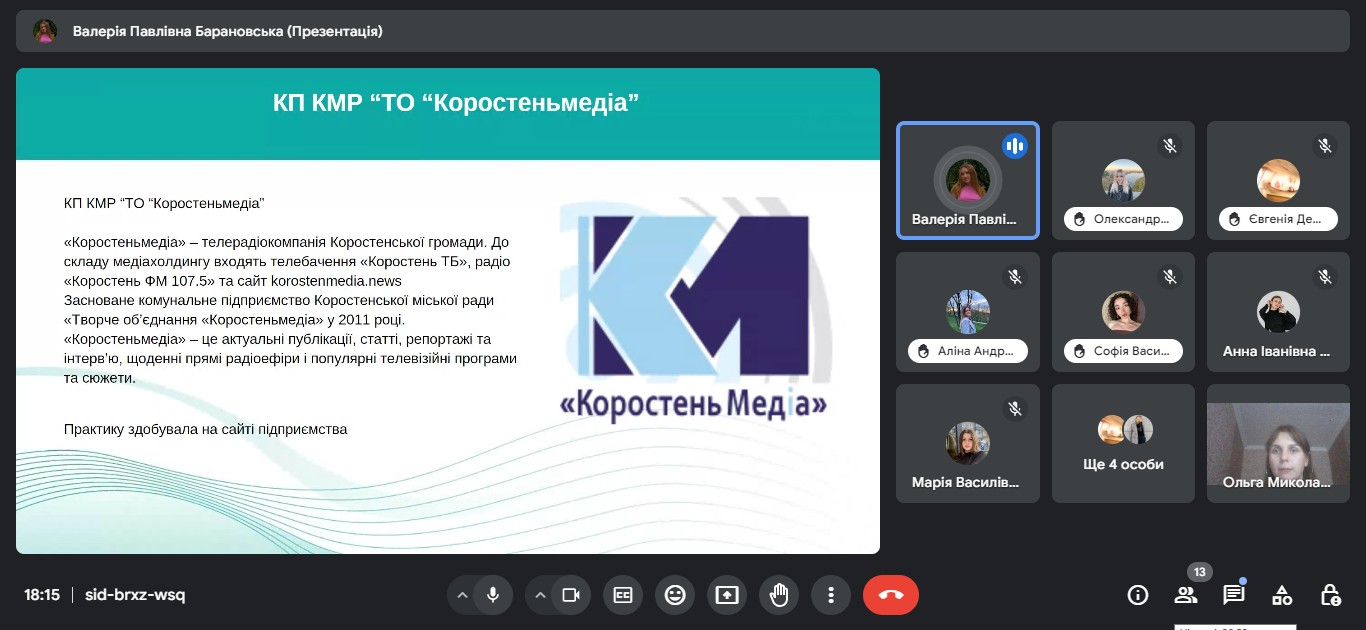This screenshot has height=630, width=1366.
Task: Toggle the camera on or off
Action: (571, 595)
